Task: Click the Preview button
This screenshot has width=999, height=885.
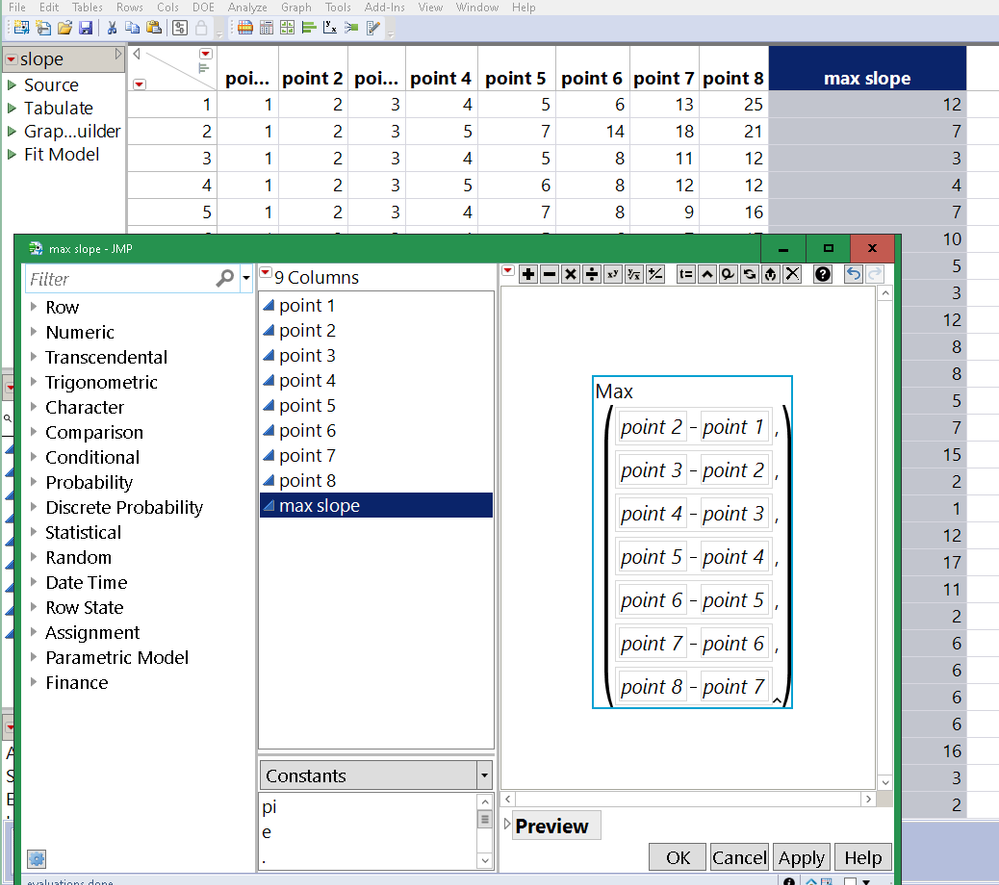Action: (555, 825)
